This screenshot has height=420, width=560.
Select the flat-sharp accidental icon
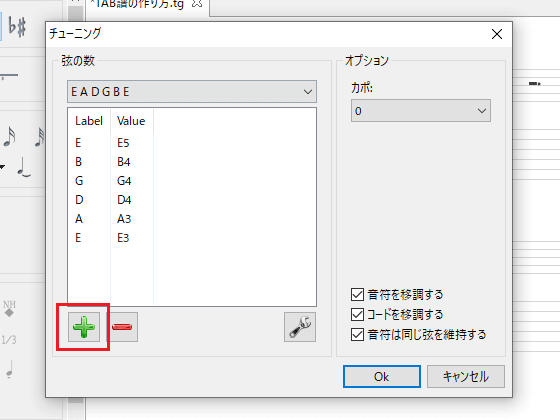tap(17, 26)
